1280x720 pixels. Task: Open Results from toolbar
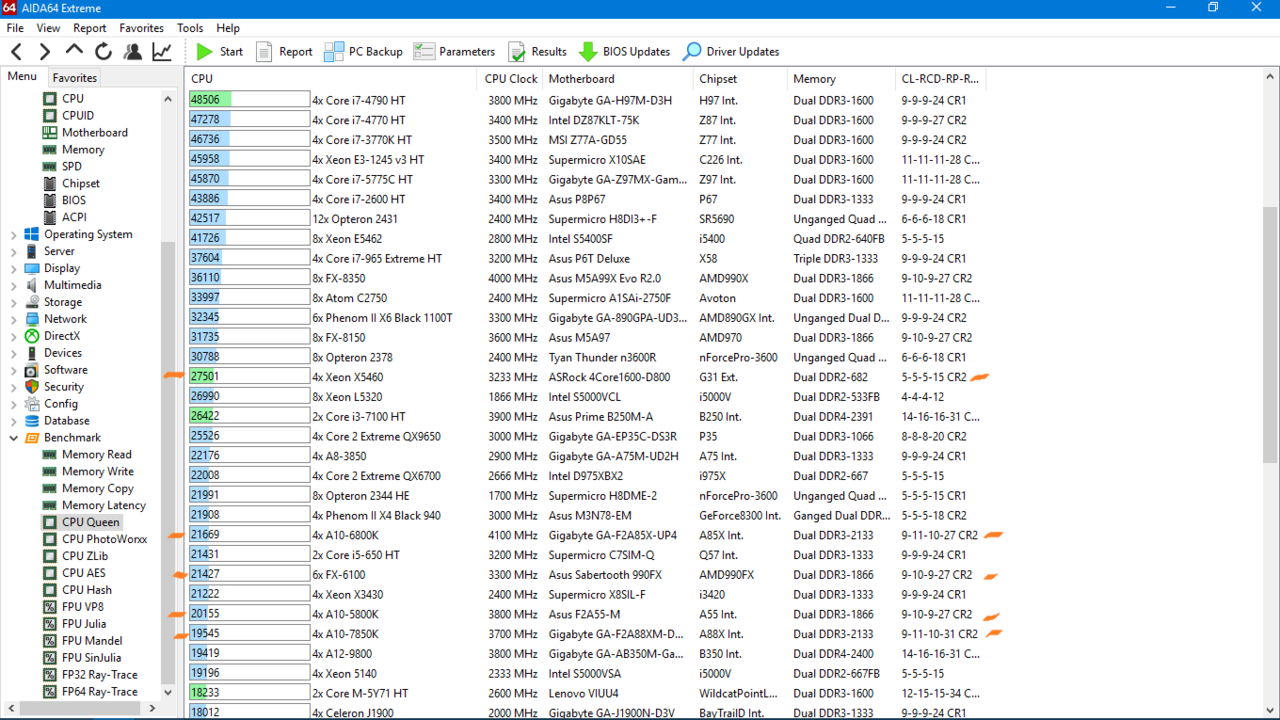click(x=537, y=52)
